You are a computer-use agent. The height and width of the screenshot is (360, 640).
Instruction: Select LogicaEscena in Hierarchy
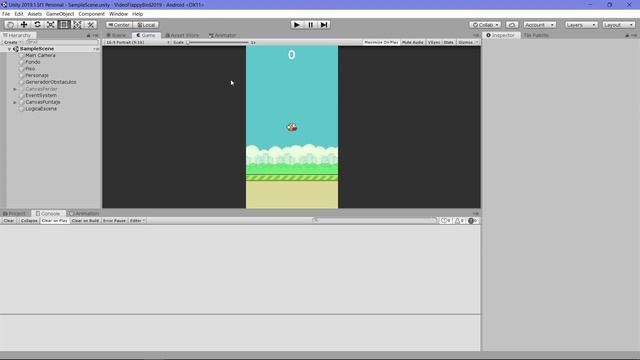pyautogui.click(x=41, y=109)
